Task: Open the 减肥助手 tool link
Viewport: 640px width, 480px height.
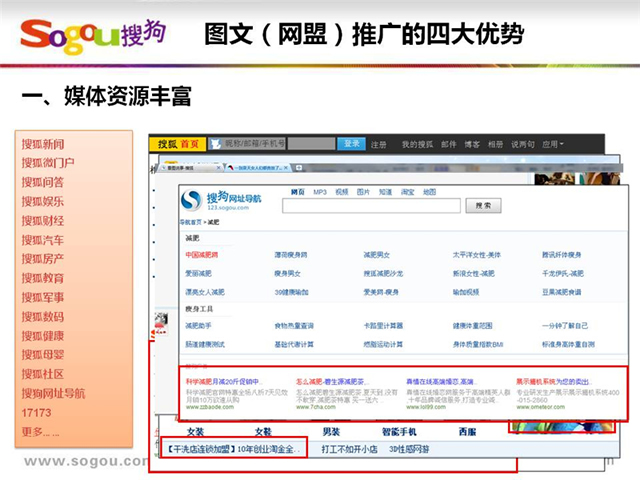Action: (x=197, y=326)
